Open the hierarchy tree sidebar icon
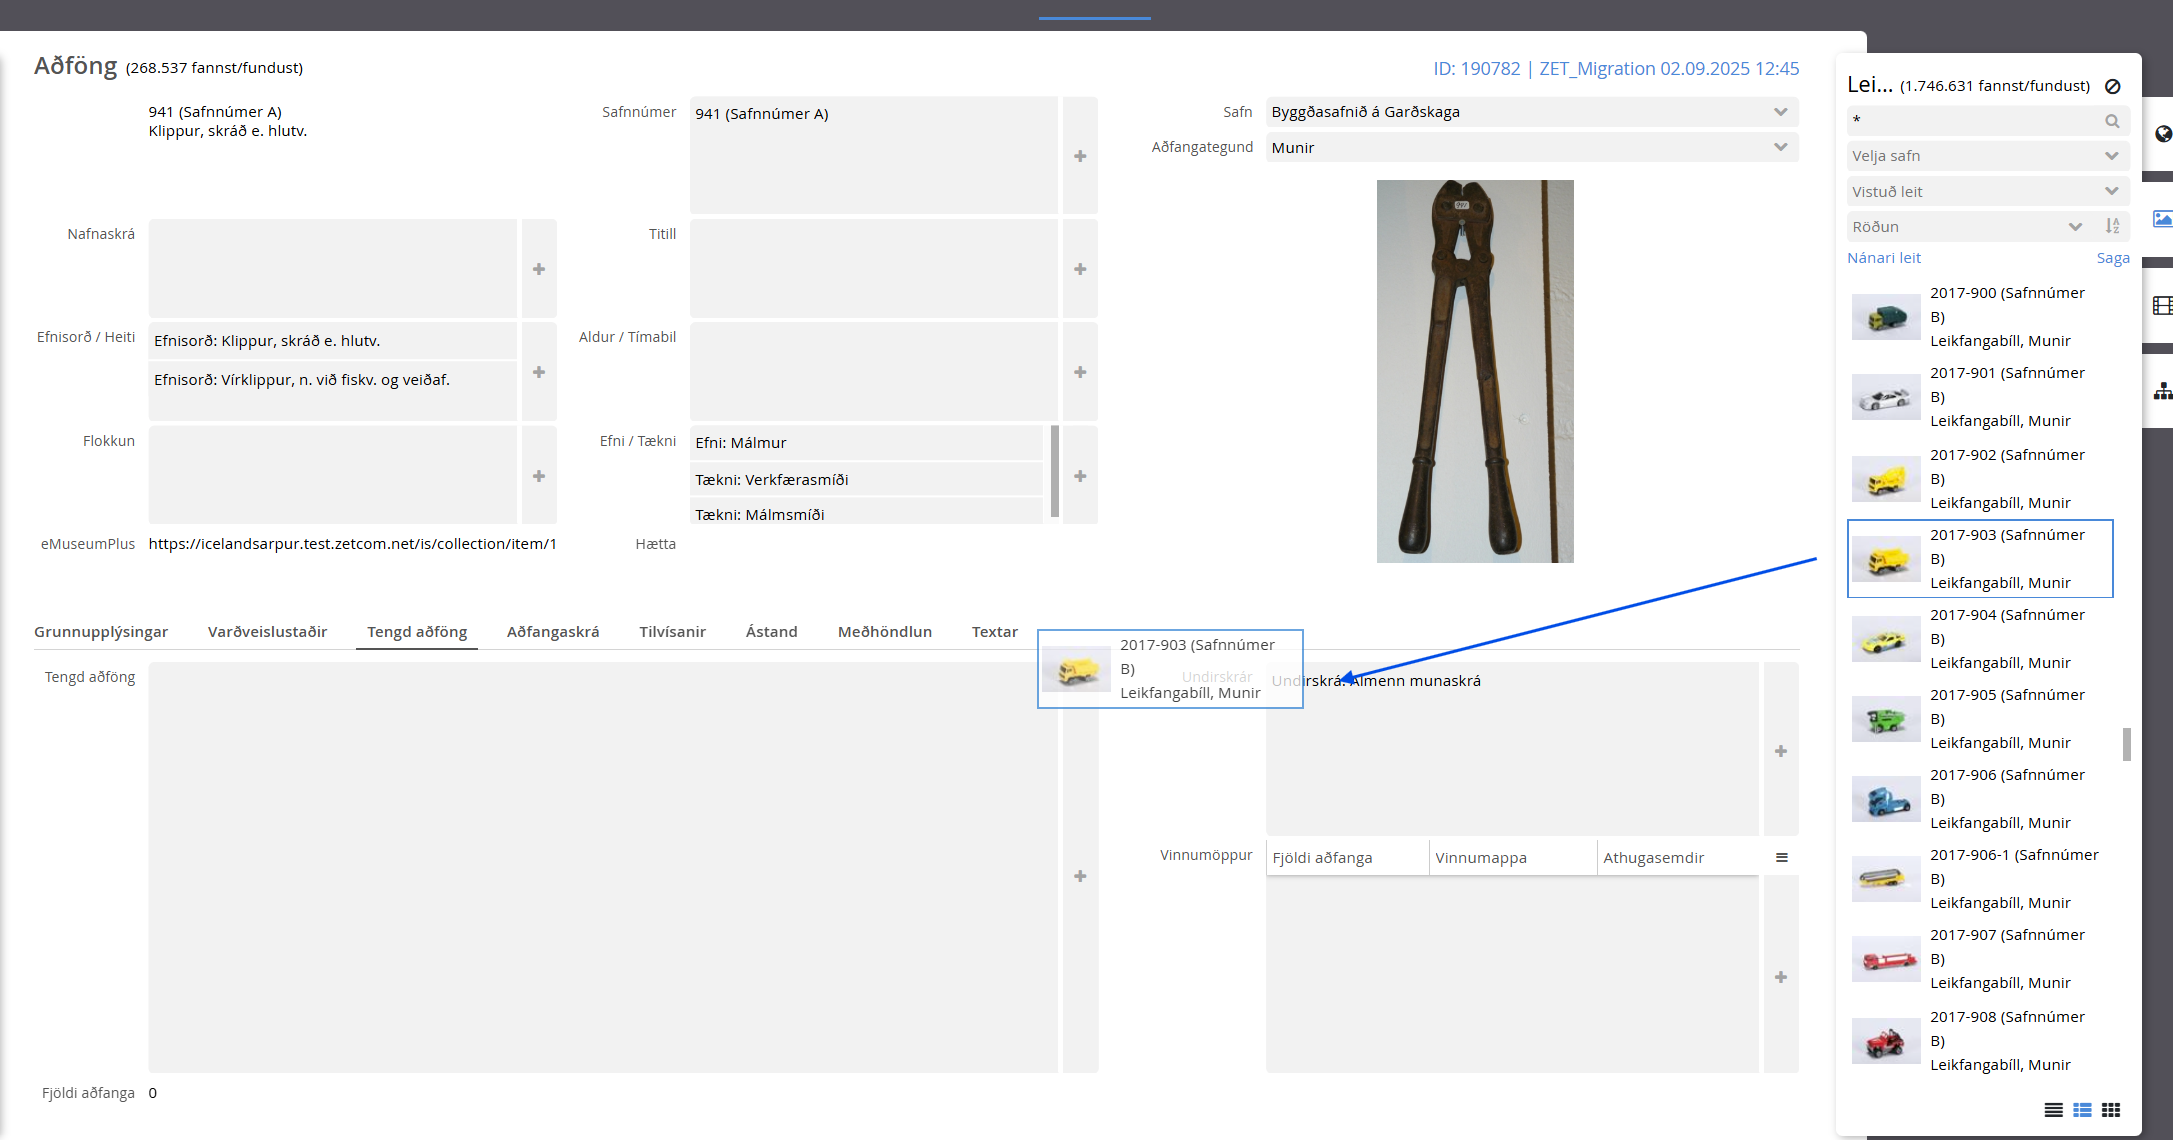 [x=2163, y=391]
